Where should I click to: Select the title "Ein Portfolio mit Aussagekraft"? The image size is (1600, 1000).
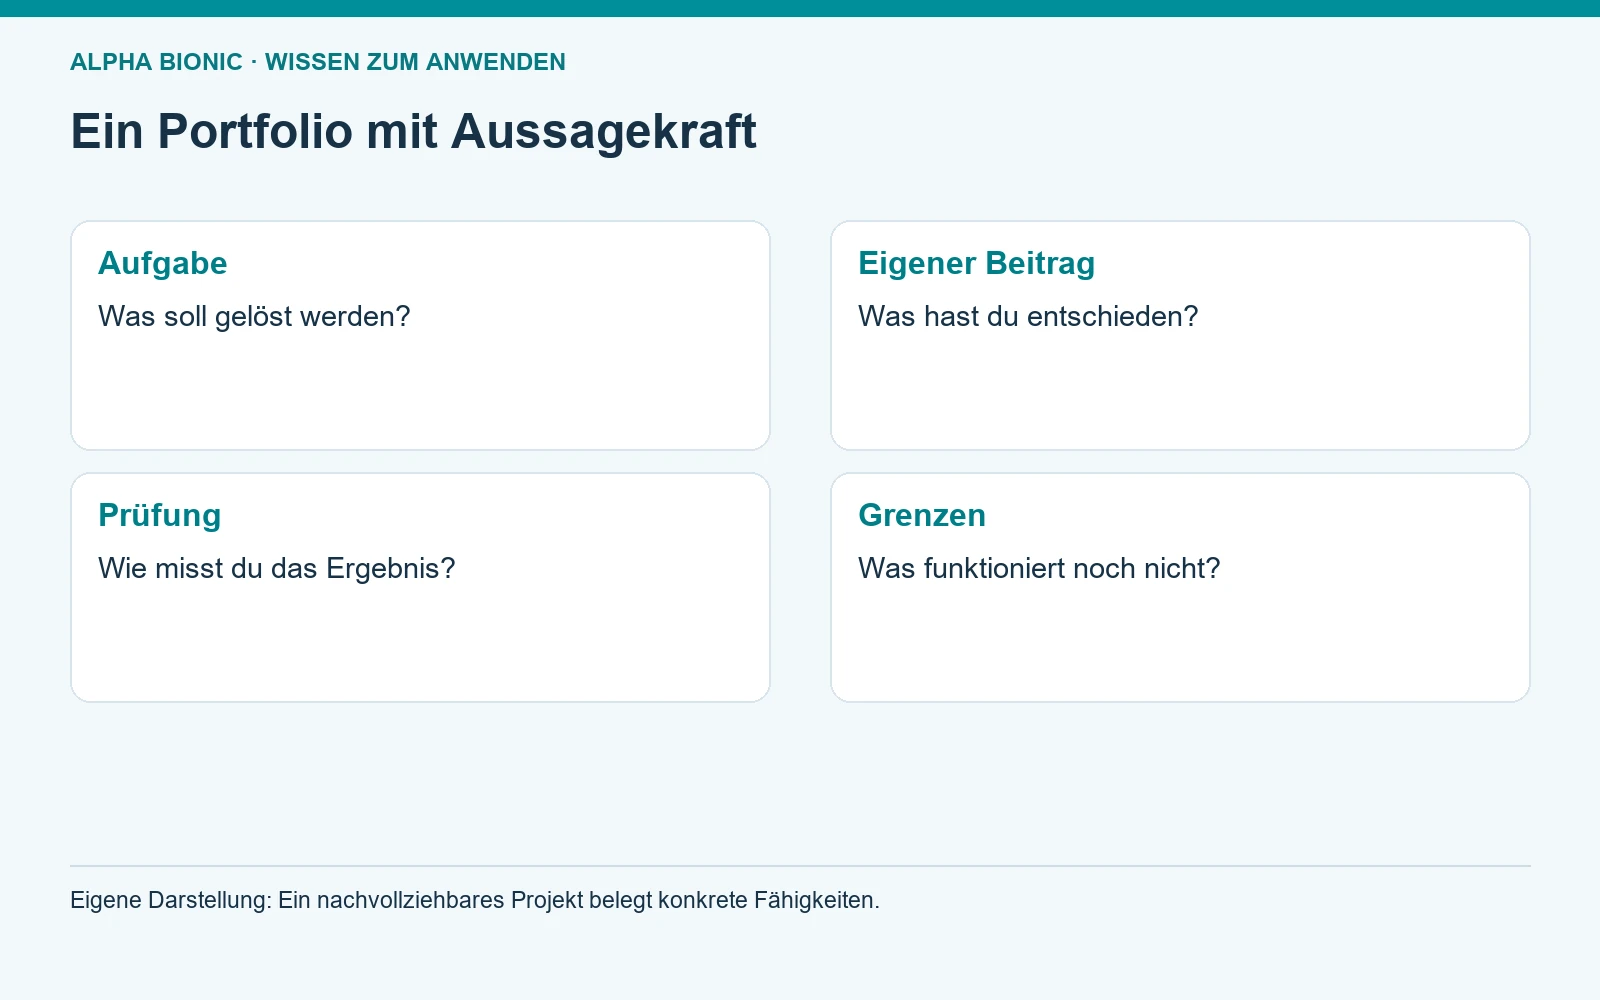coord(413,131)
